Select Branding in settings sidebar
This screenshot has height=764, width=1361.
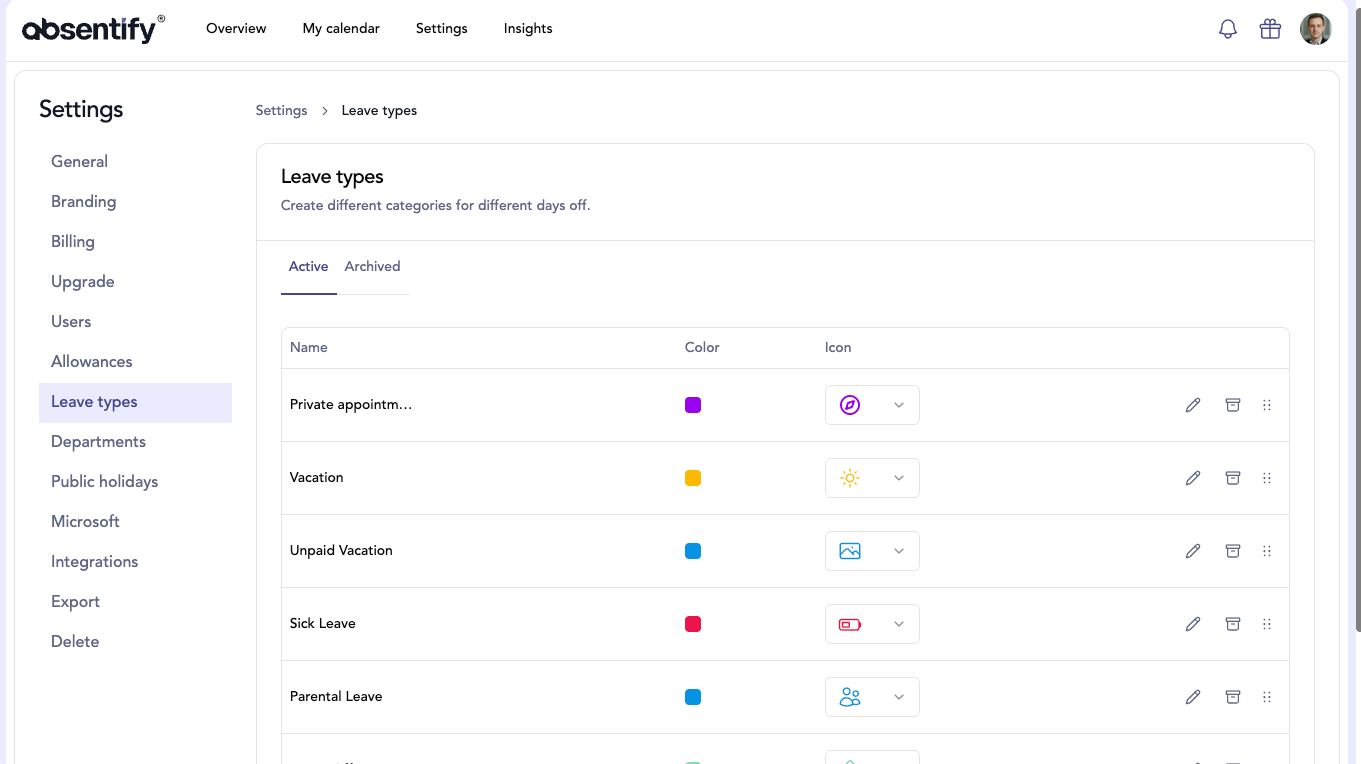point(135,202)
